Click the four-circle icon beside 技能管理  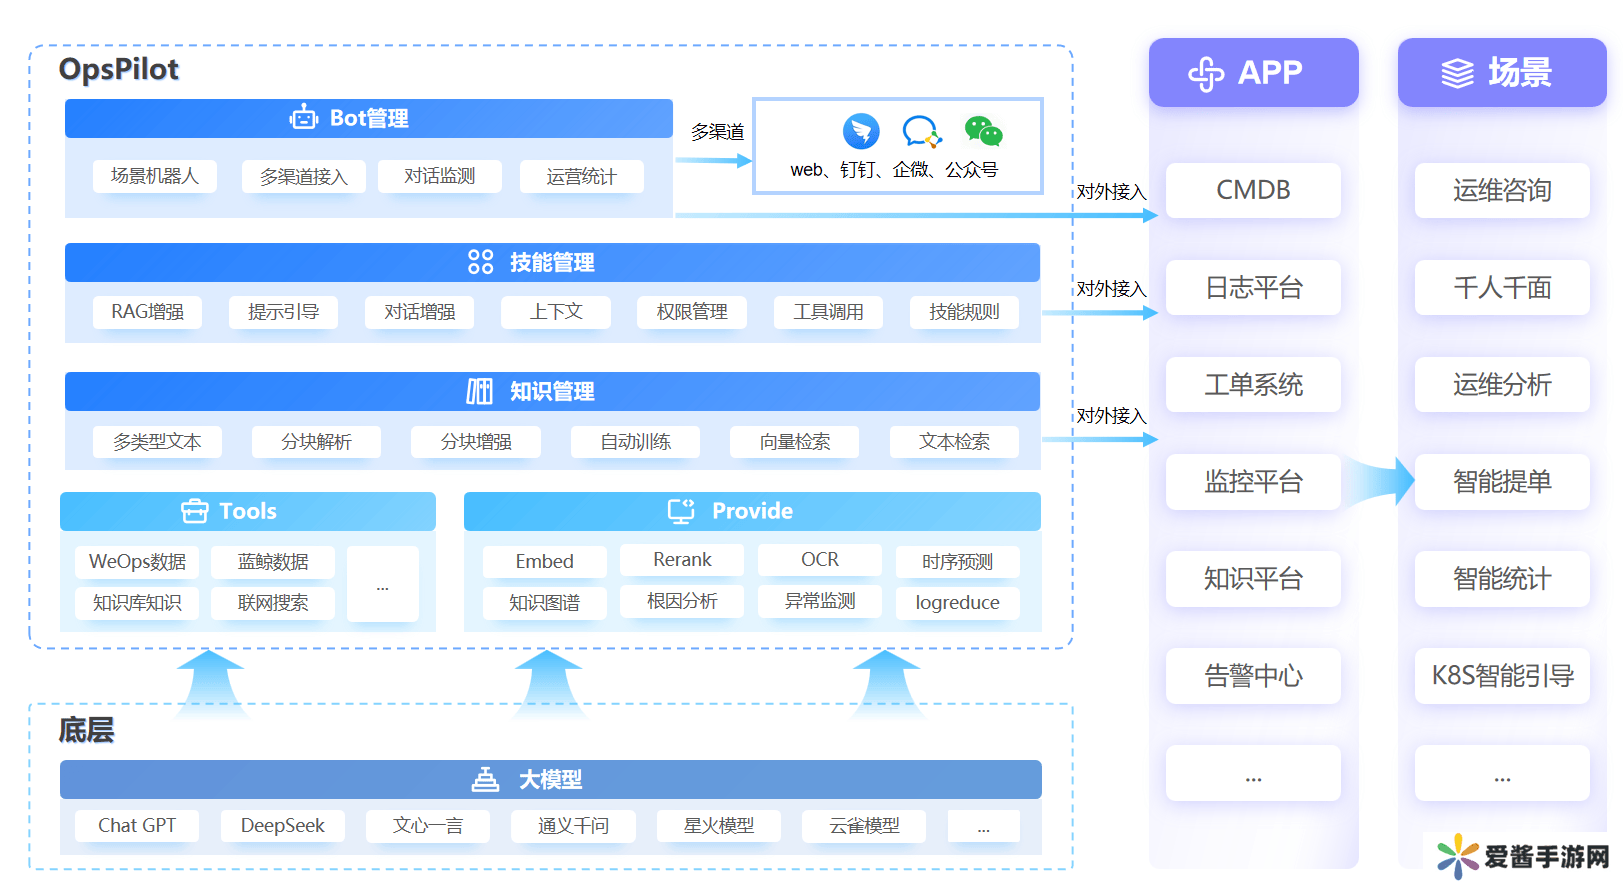(480, 262)
